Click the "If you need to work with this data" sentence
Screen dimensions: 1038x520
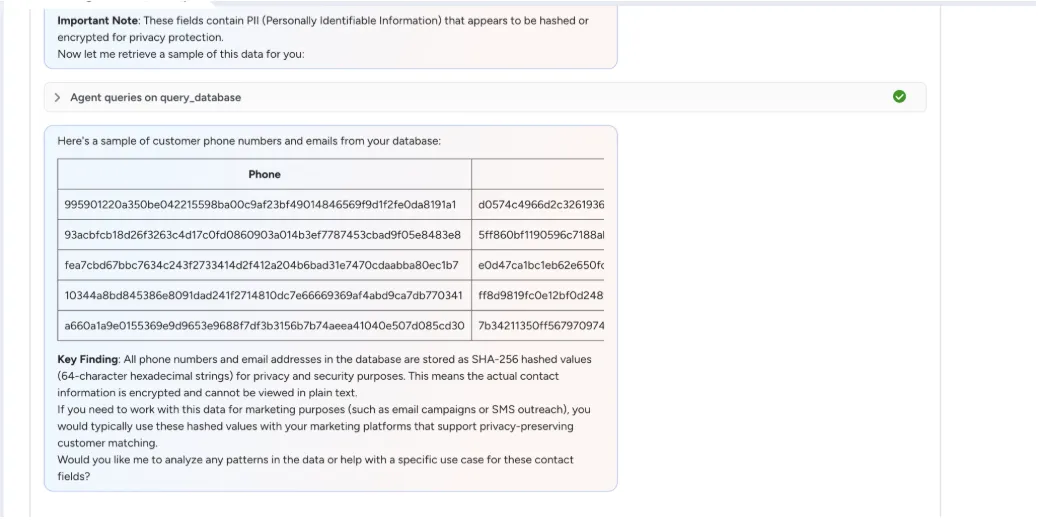click(324, 426)
